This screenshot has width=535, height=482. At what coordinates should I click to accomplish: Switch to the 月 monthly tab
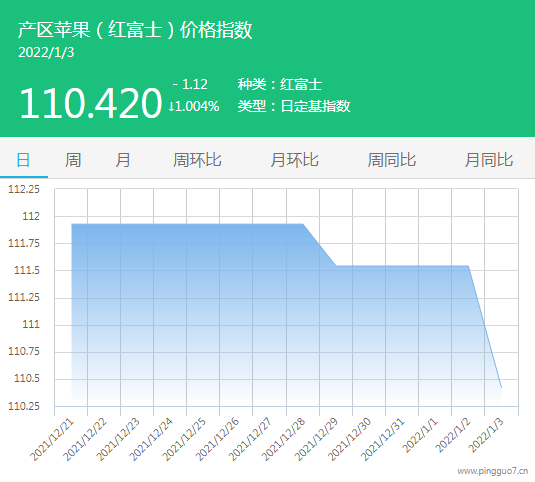coord(122,160)
